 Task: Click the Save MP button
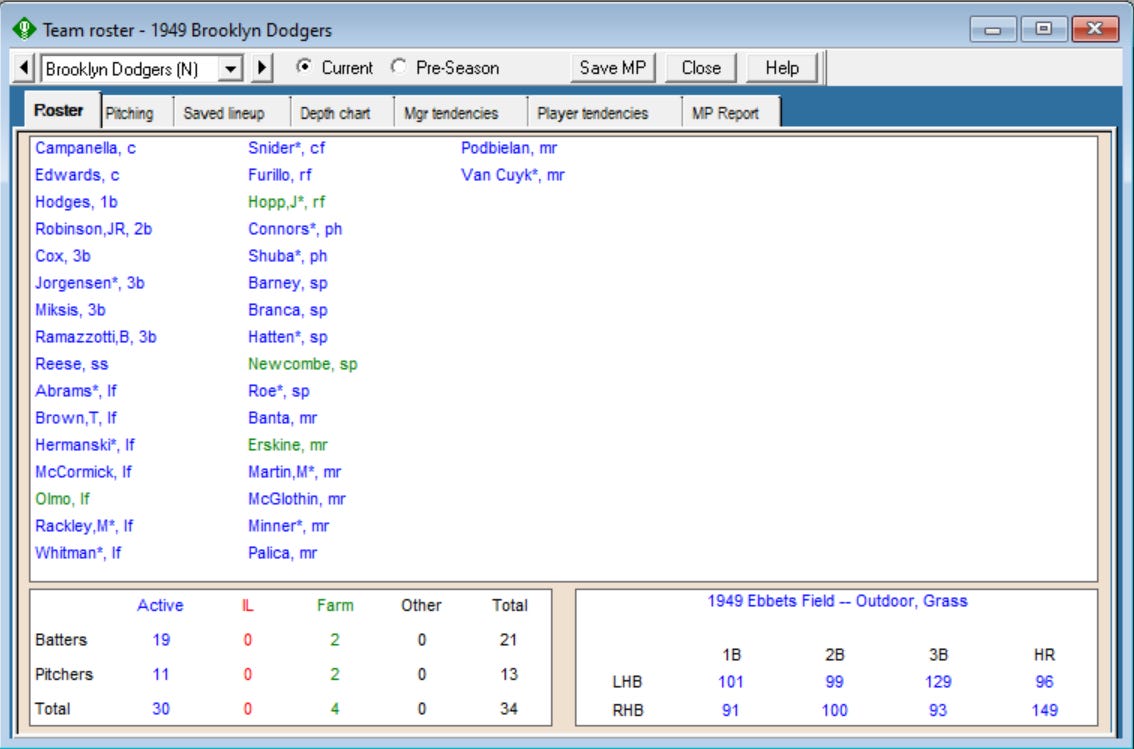[613, 68]
